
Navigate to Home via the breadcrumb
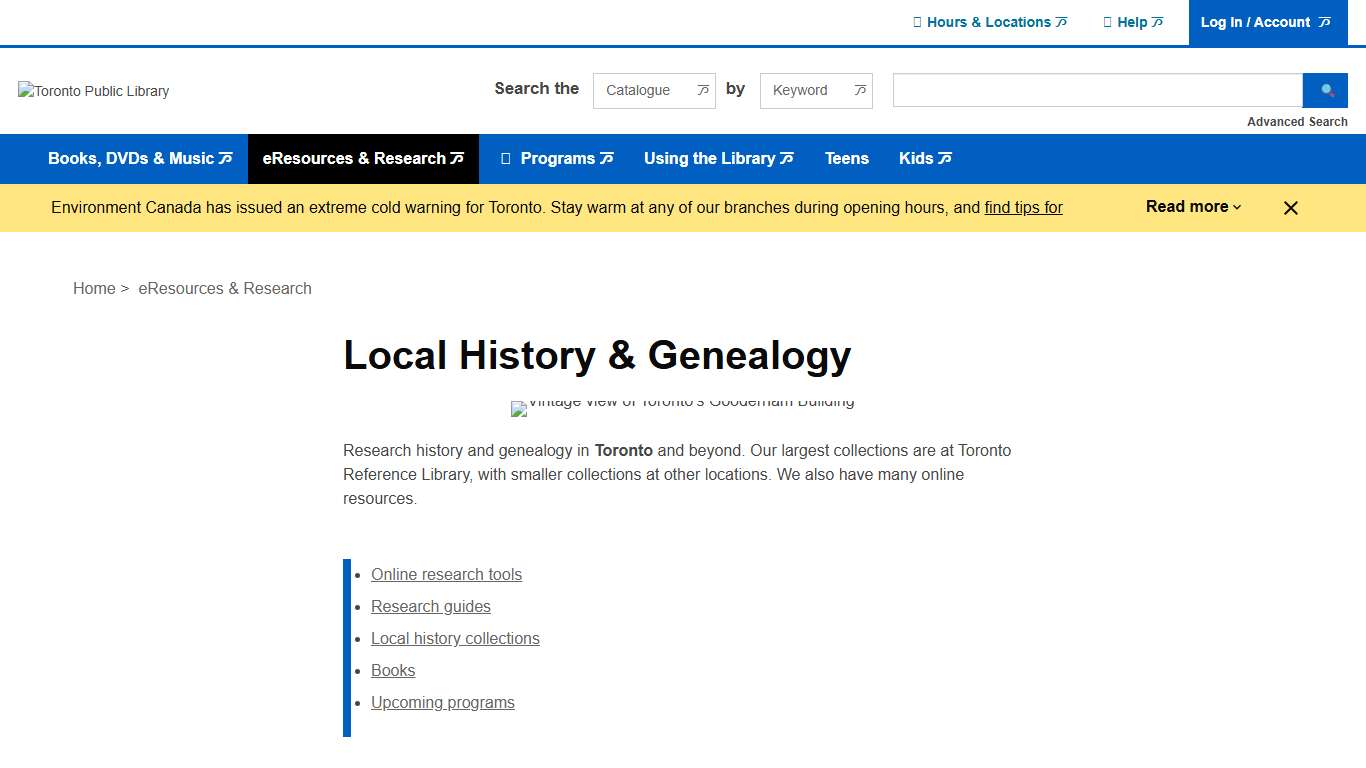tap(94, 288)
